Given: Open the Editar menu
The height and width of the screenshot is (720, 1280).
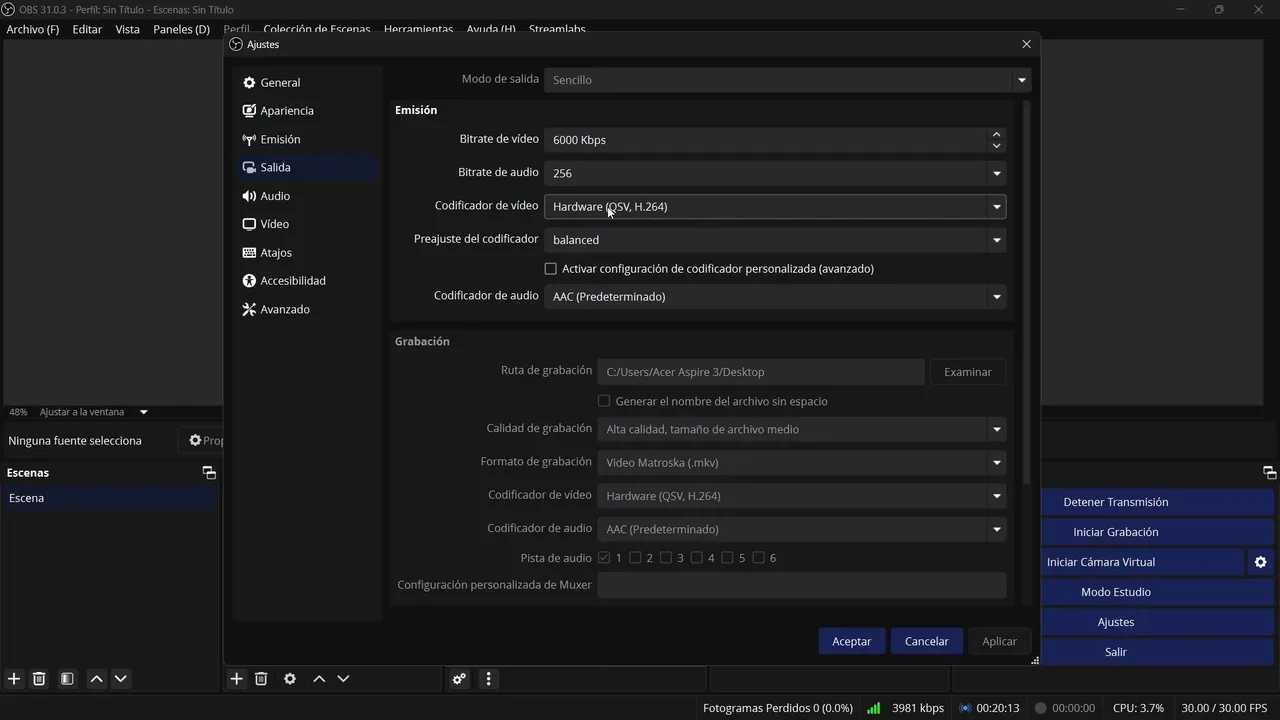Looking at the screenshot, I should pos(87,29).
